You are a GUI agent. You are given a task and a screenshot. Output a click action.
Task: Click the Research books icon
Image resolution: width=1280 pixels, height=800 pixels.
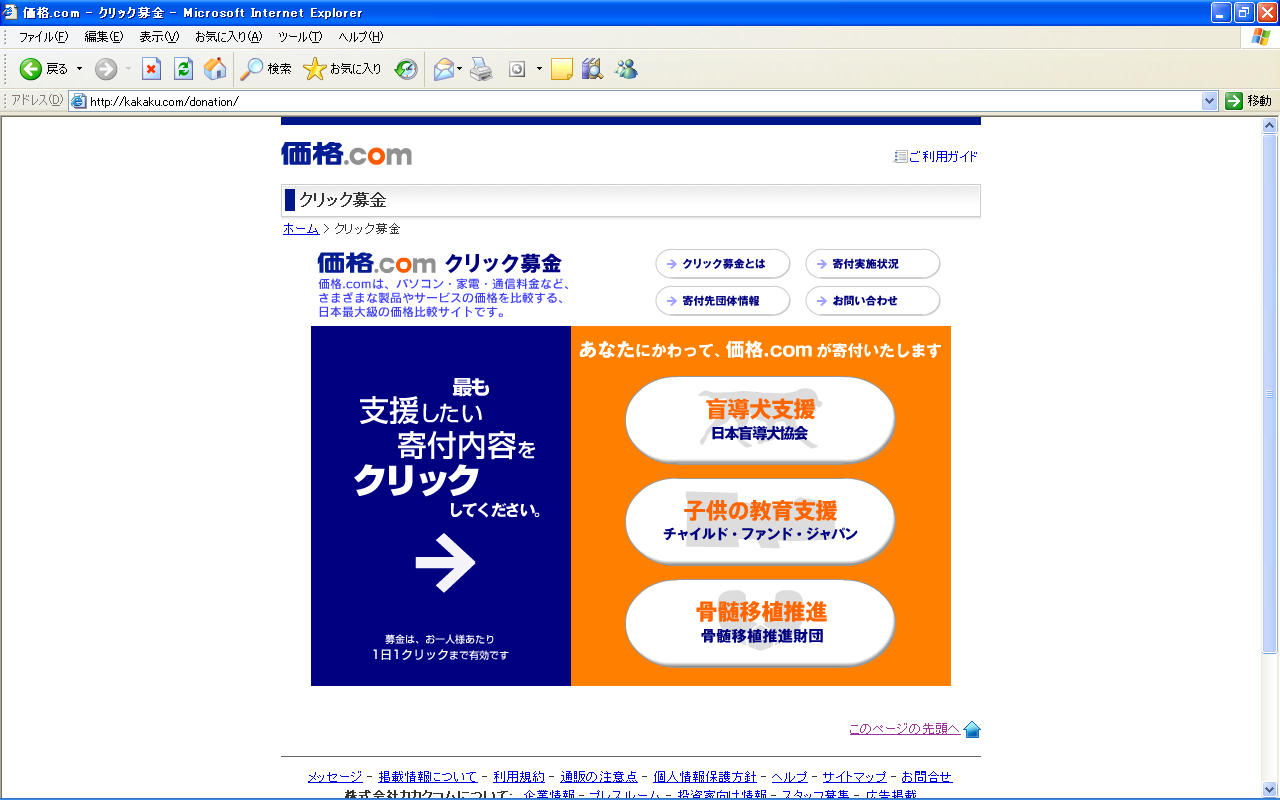tap(593, 69)
